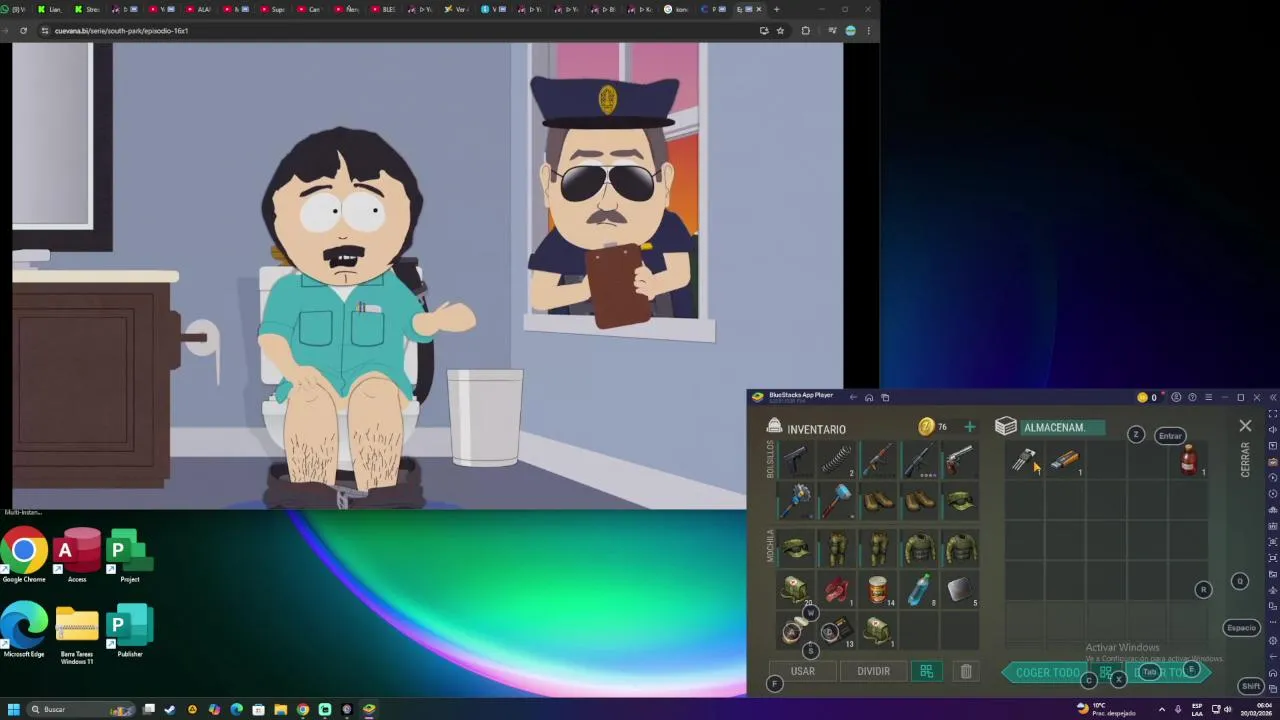Click the COGER TODO button

[1048, 673]
